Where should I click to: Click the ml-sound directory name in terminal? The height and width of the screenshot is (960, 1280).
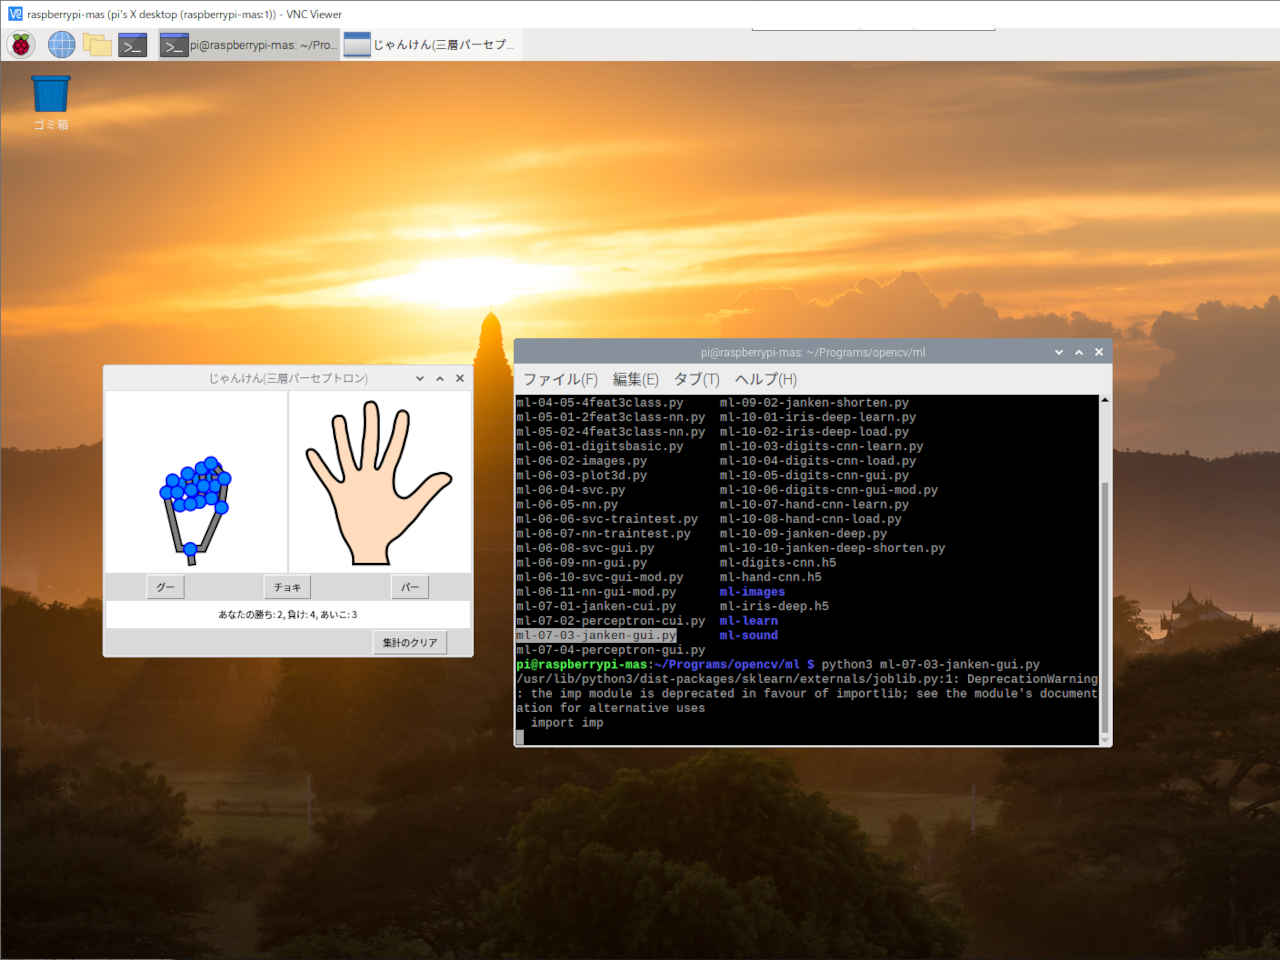coord(749,635)
